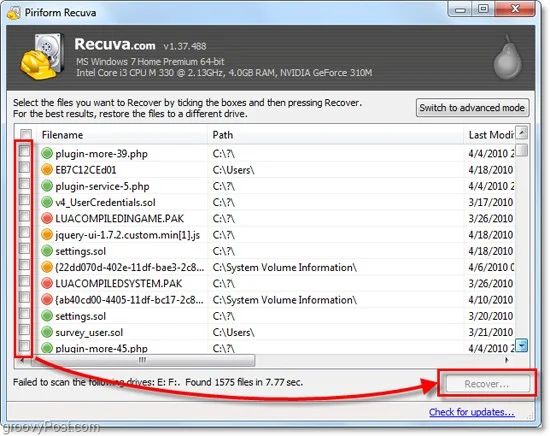Click the title bar Recuva app icon
This screenshot has height=436, width=550.
click(x=14, y=13)
